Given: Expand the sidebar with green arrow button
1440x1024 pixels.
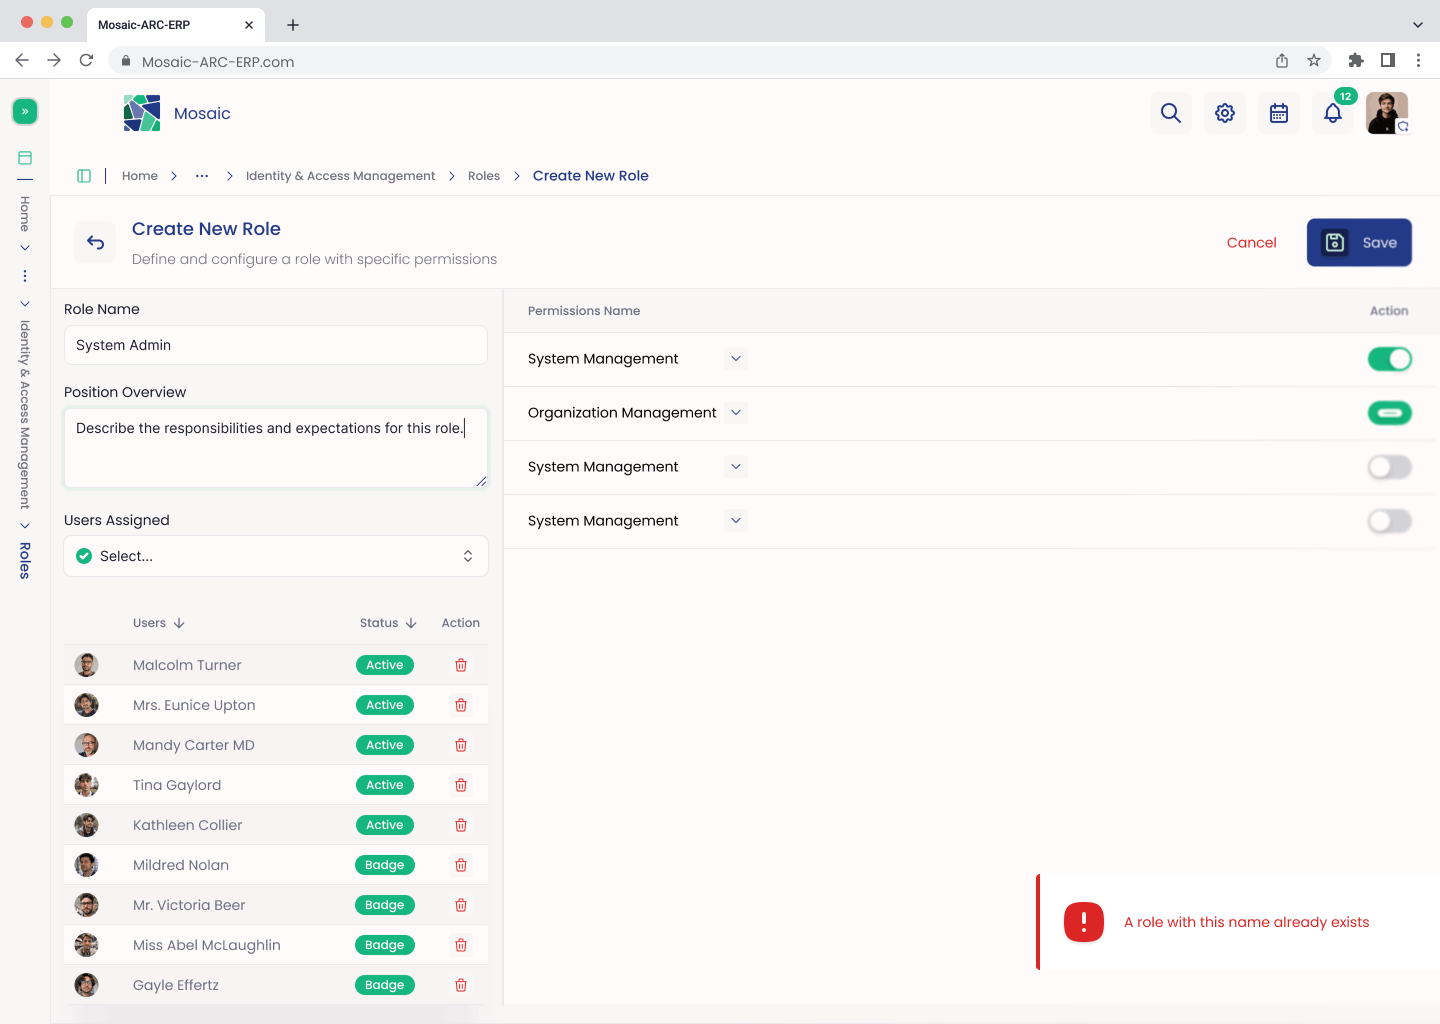Looking at the screenshot, I should point(25,111).
